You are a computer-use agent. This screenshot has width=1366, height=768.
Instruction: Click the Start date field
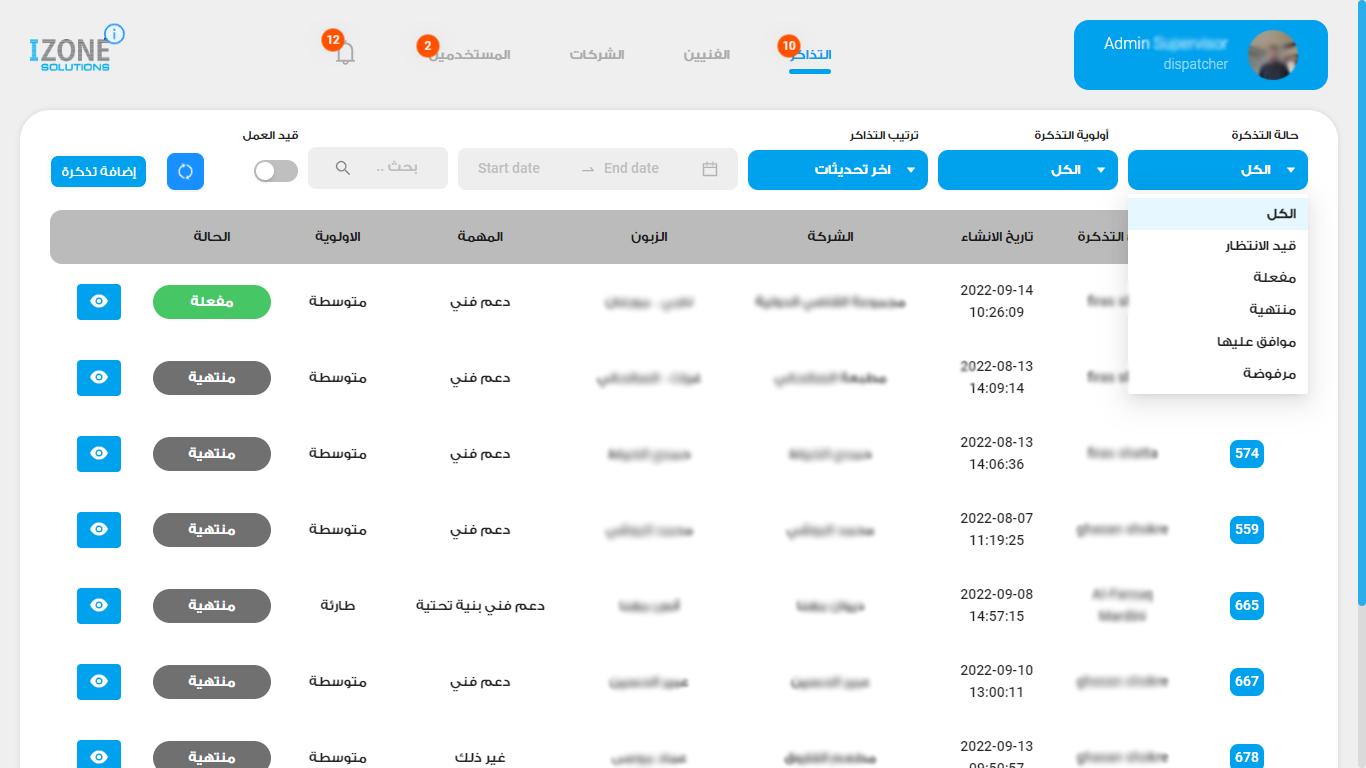[509, 169]
